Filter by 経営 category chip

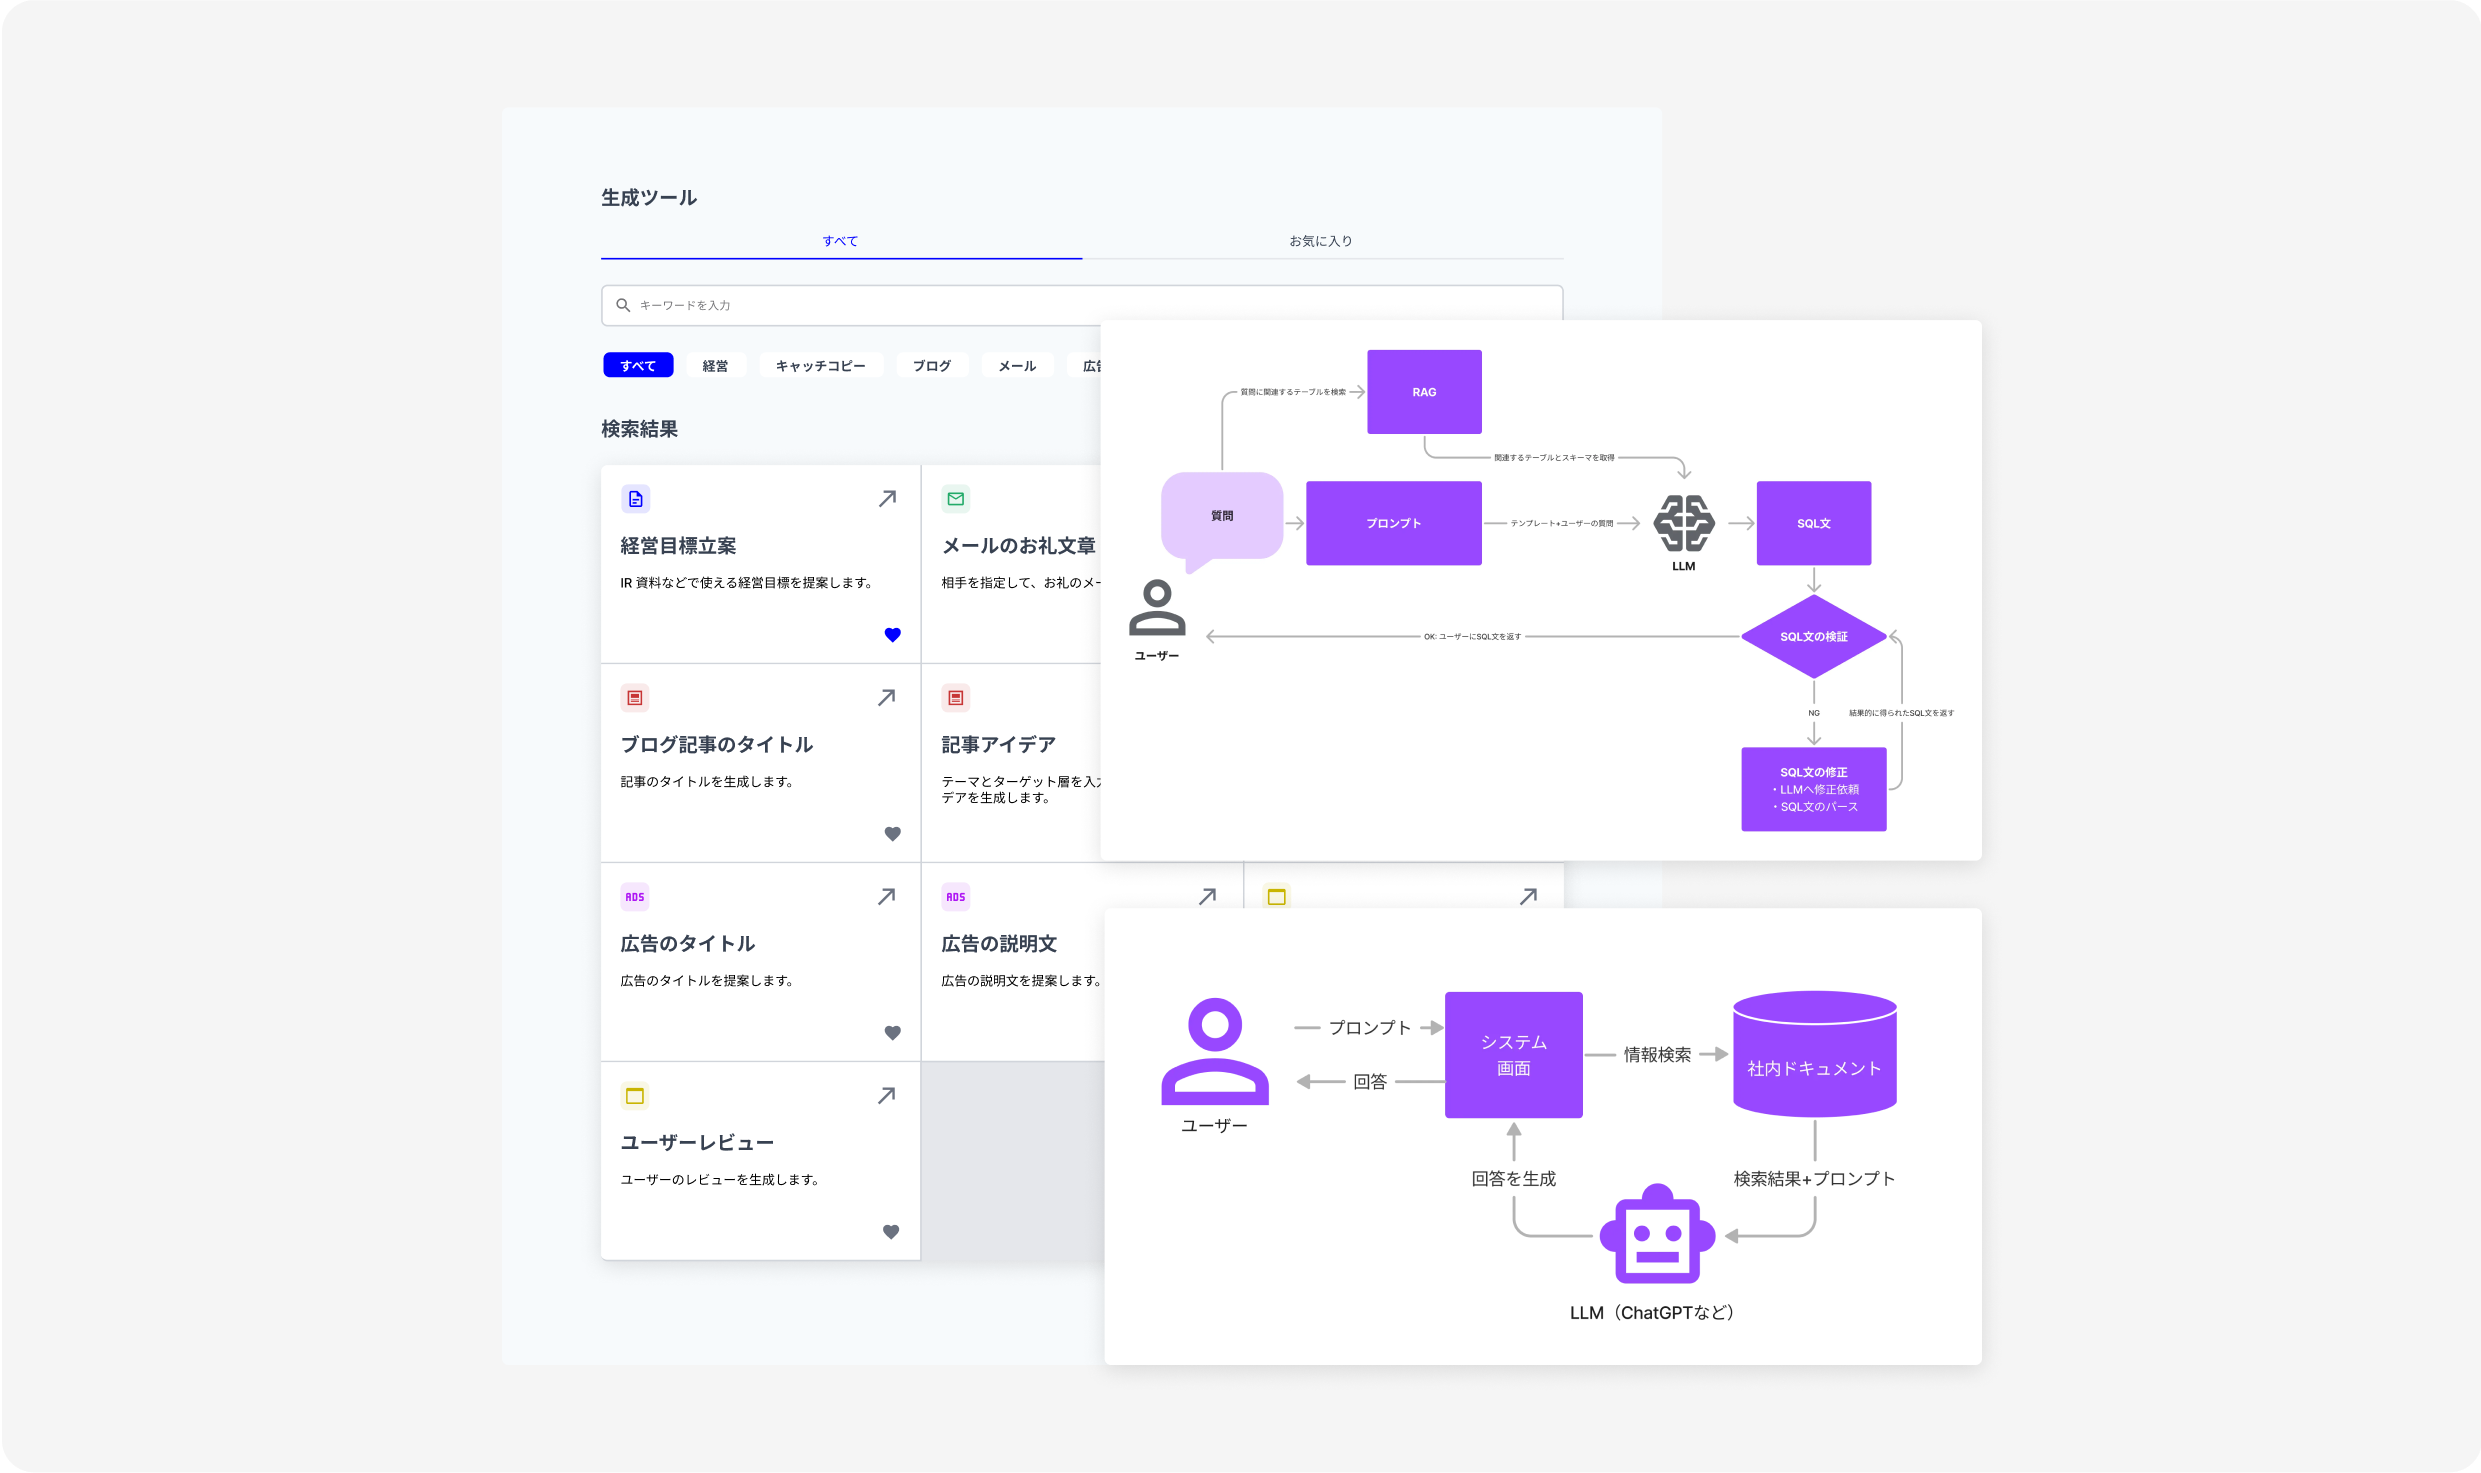point(715,366)
